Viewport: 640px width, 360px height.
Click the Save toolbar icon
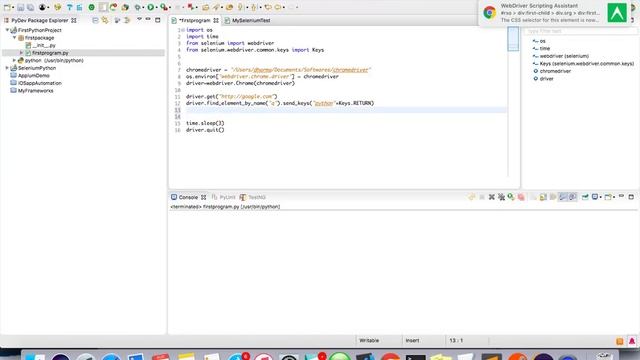[20, 7]
